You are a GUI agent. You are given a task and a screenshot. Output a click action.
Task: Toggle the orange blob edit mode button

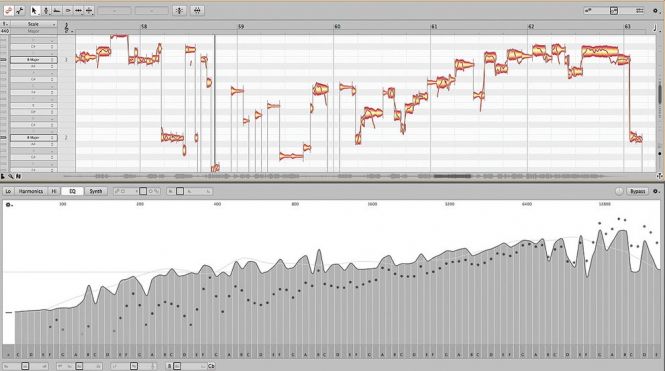pos(8,11)
